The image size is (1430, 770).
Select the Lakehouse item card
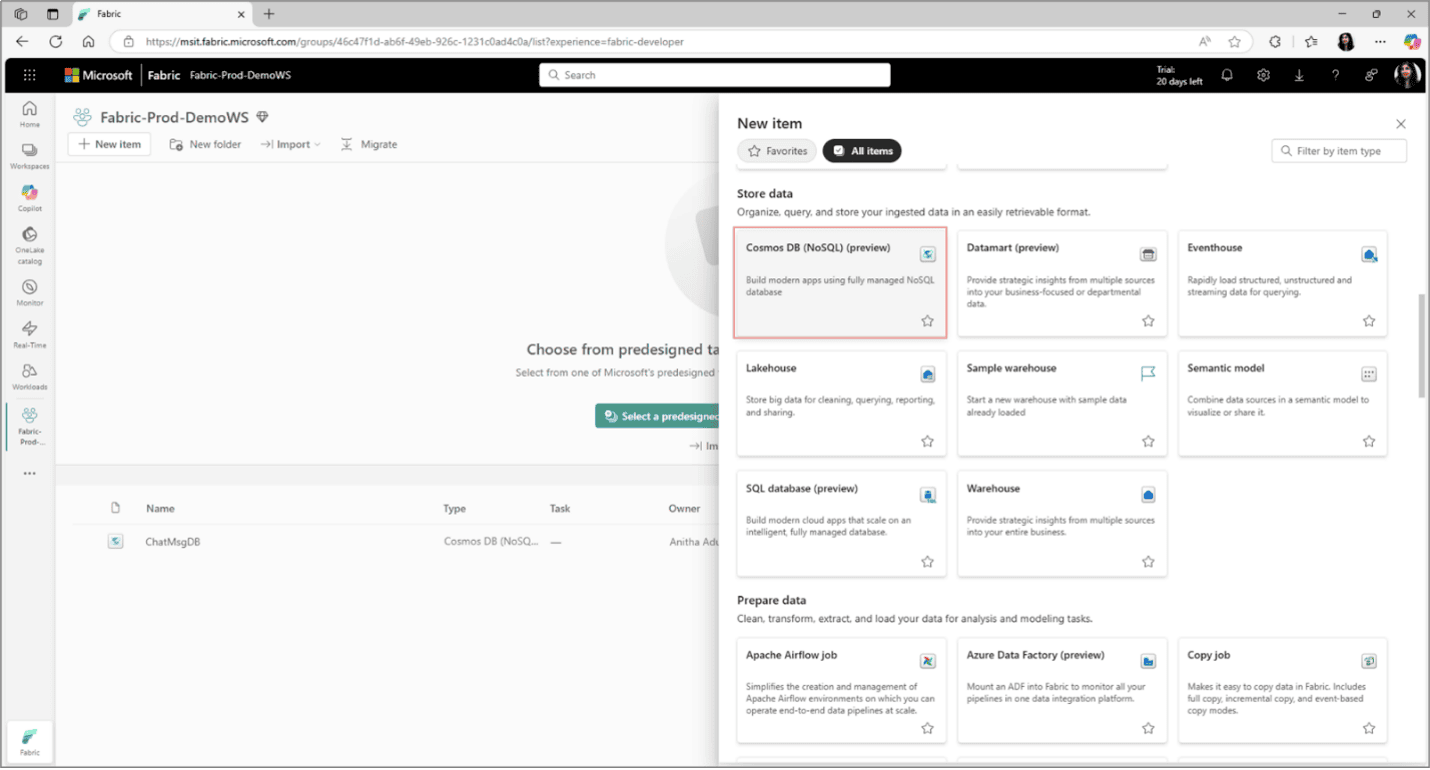pyautogui.click(x=841, y=403)
